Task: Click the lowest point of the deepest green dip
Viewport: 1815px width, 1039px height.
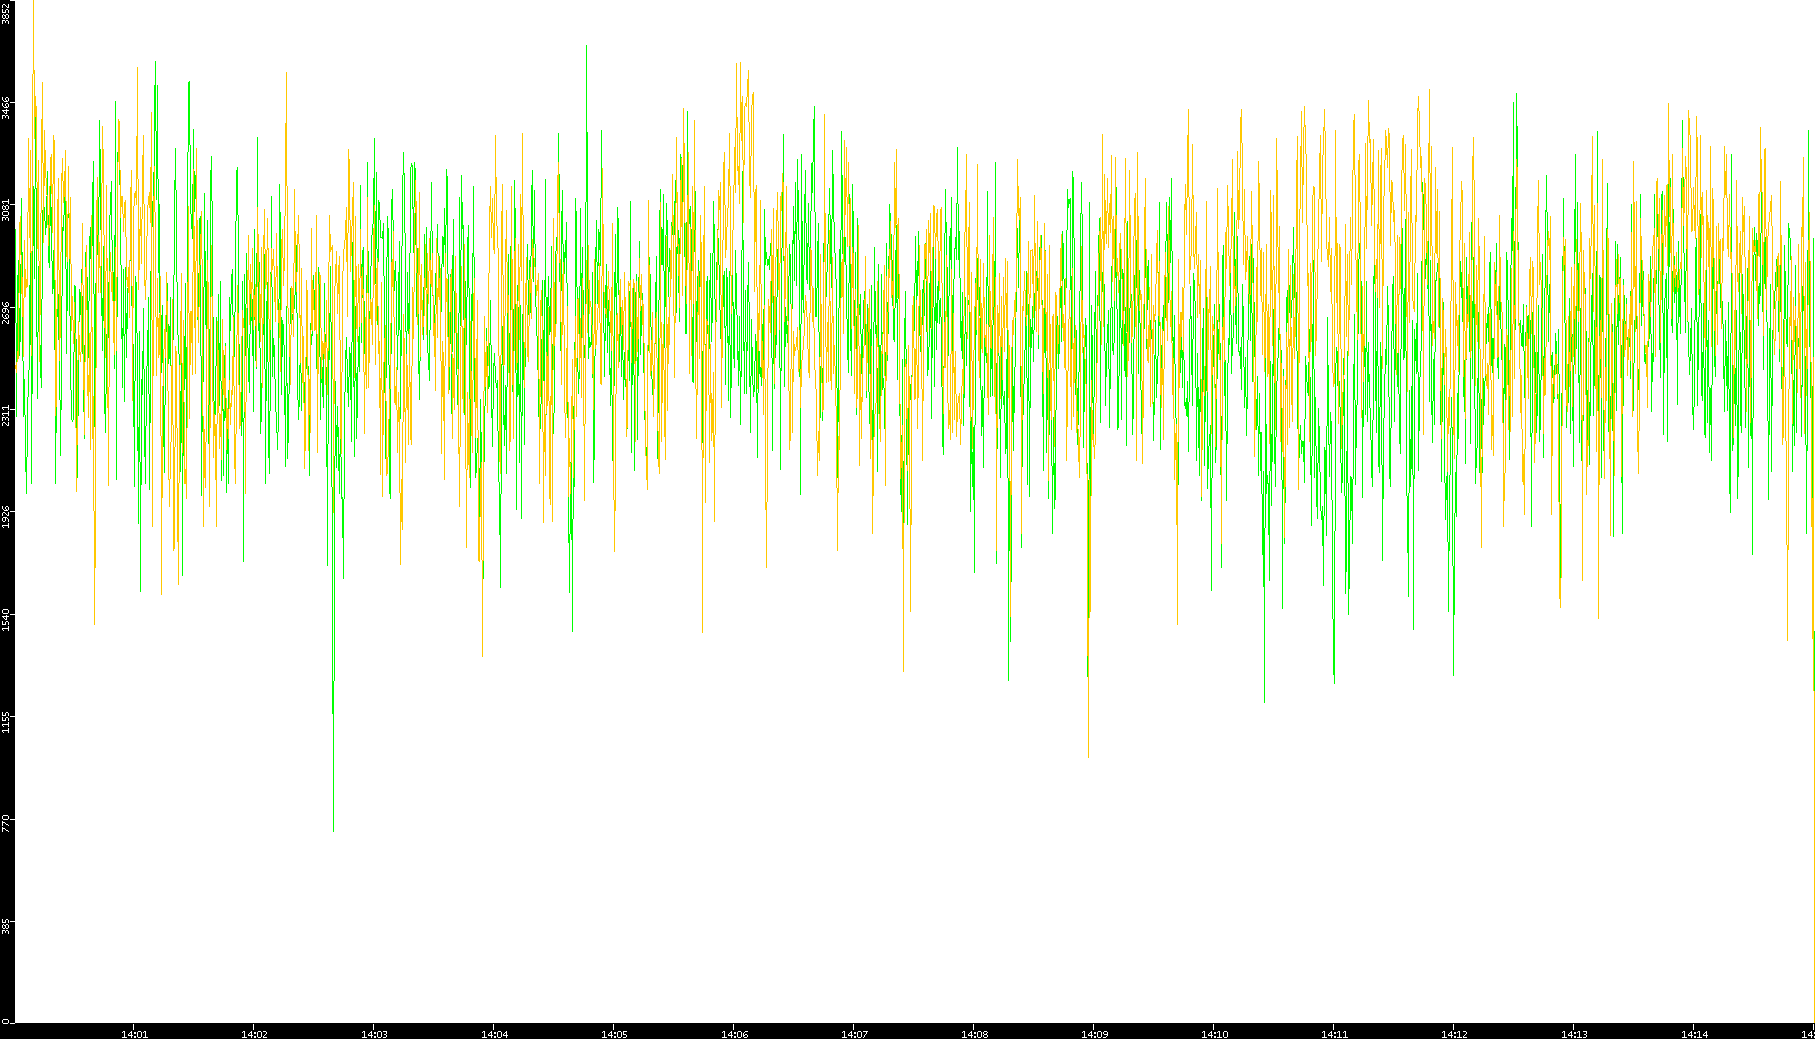Action: click(333, 830)
